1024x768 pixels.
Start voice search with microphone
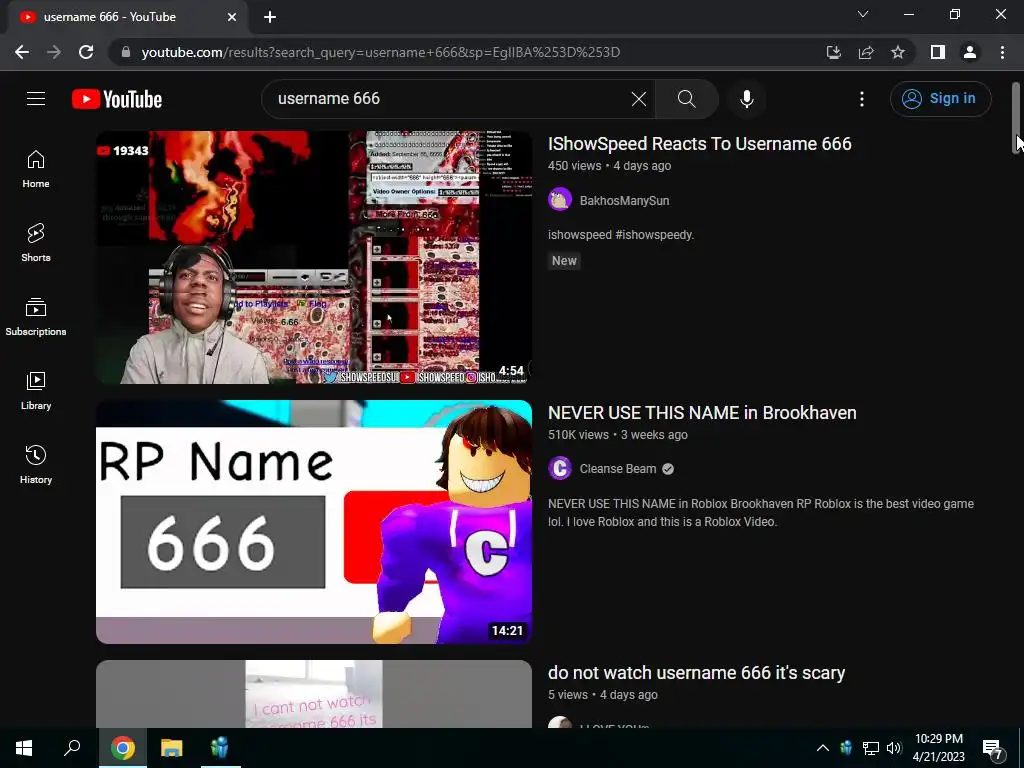pyautogui.click(x=746, y=99)
